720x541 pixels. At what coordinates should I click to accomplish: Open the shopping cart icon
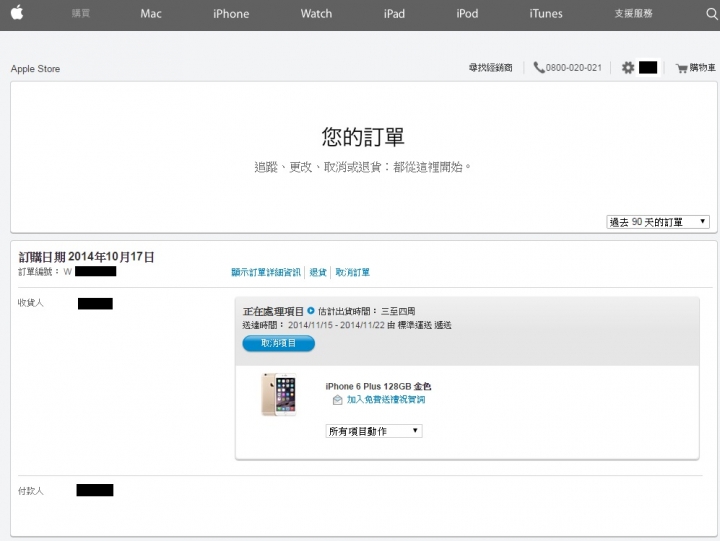[x=681, y=68]
